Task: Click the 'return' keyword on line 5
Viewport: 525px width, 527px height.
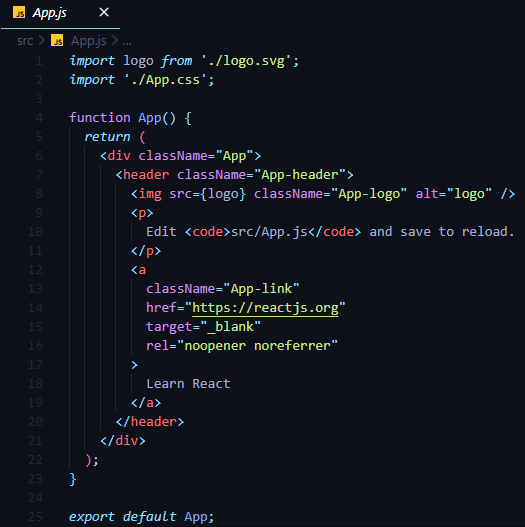Action: pos(107,137)
